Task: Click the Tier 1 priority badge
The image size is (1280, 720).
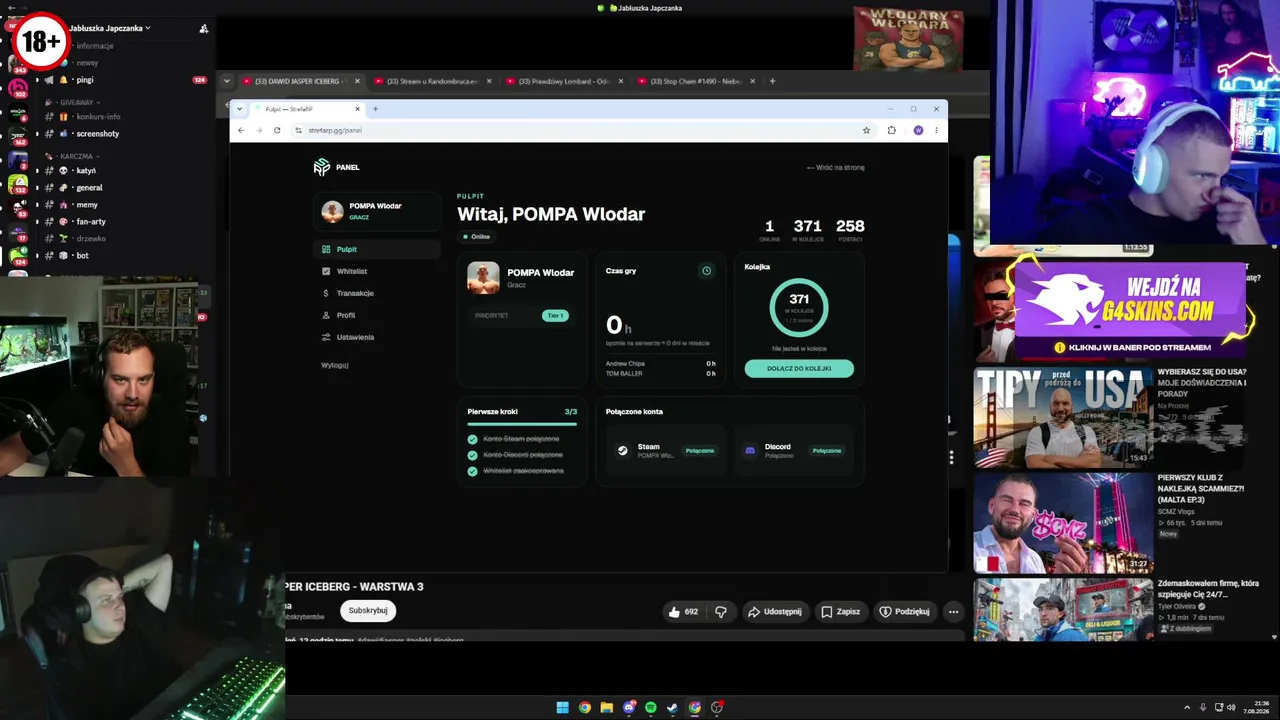Action: [x=555, y=315]
